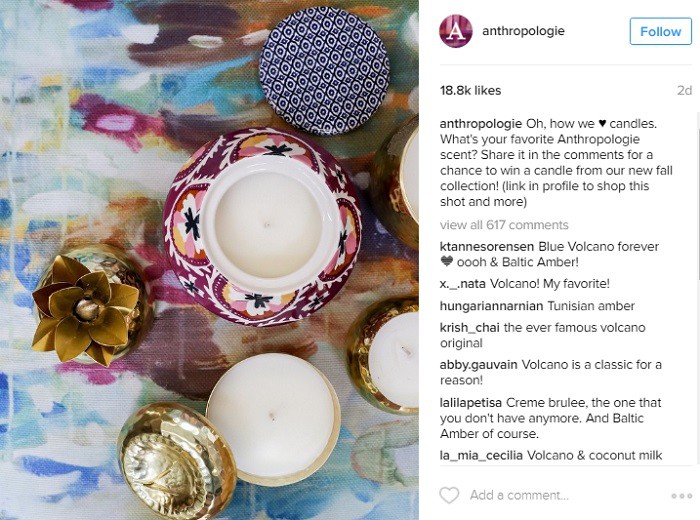The image size is (700, 520).
Task: Open anthropologie username in the header
Action: [523, 31]
